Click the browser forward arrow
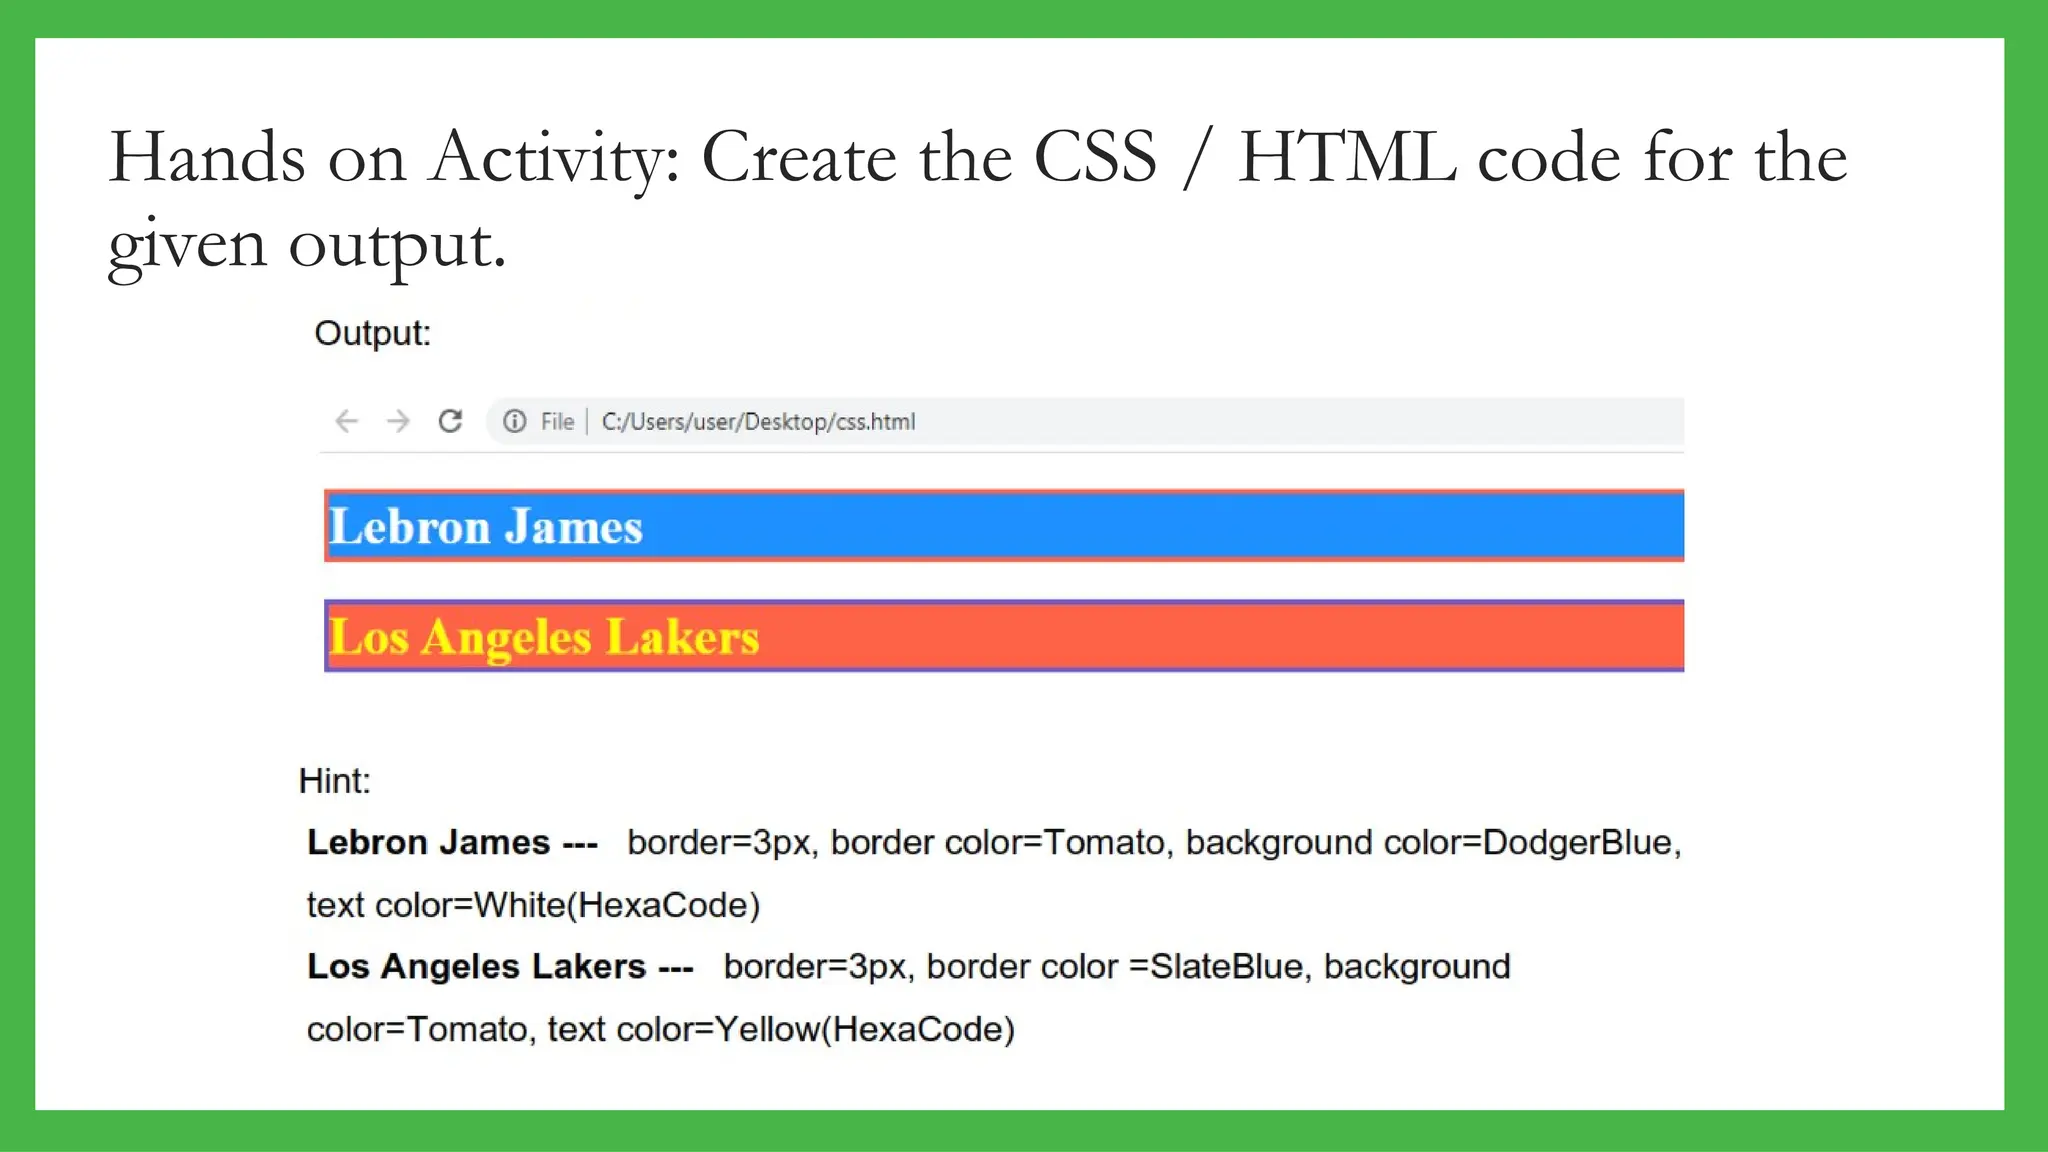Screen dimensions: 2048x1152 398,421
